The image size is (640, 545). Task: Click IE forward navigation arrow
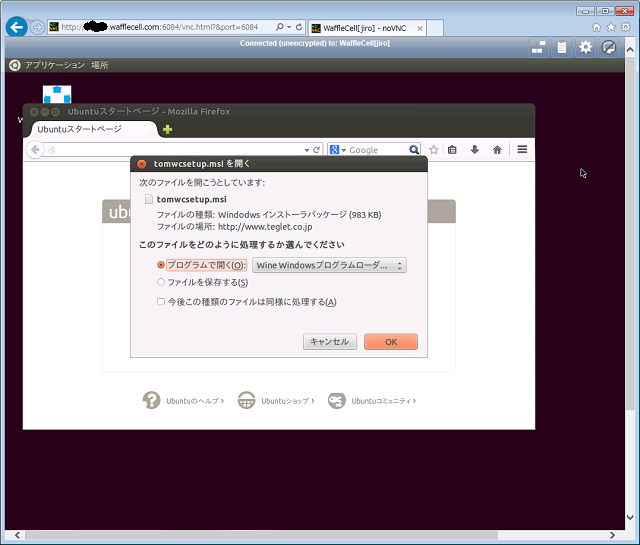click(x=37, y=27)
